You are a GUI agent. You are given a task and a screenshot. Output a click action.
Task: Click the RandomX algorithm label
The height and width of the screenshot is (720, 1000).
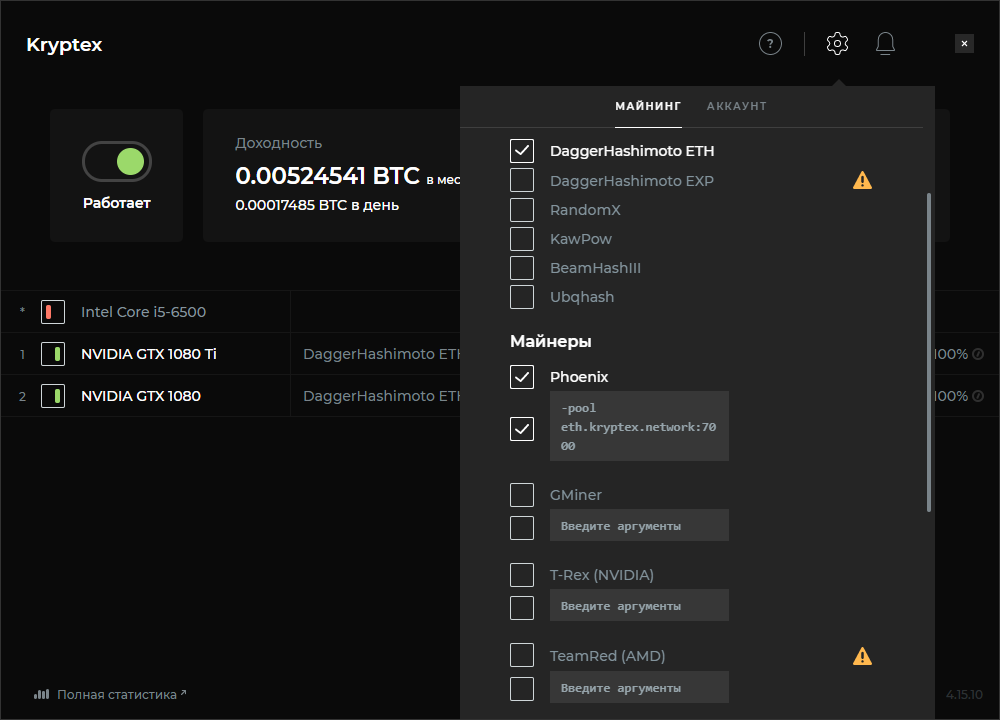585,210
